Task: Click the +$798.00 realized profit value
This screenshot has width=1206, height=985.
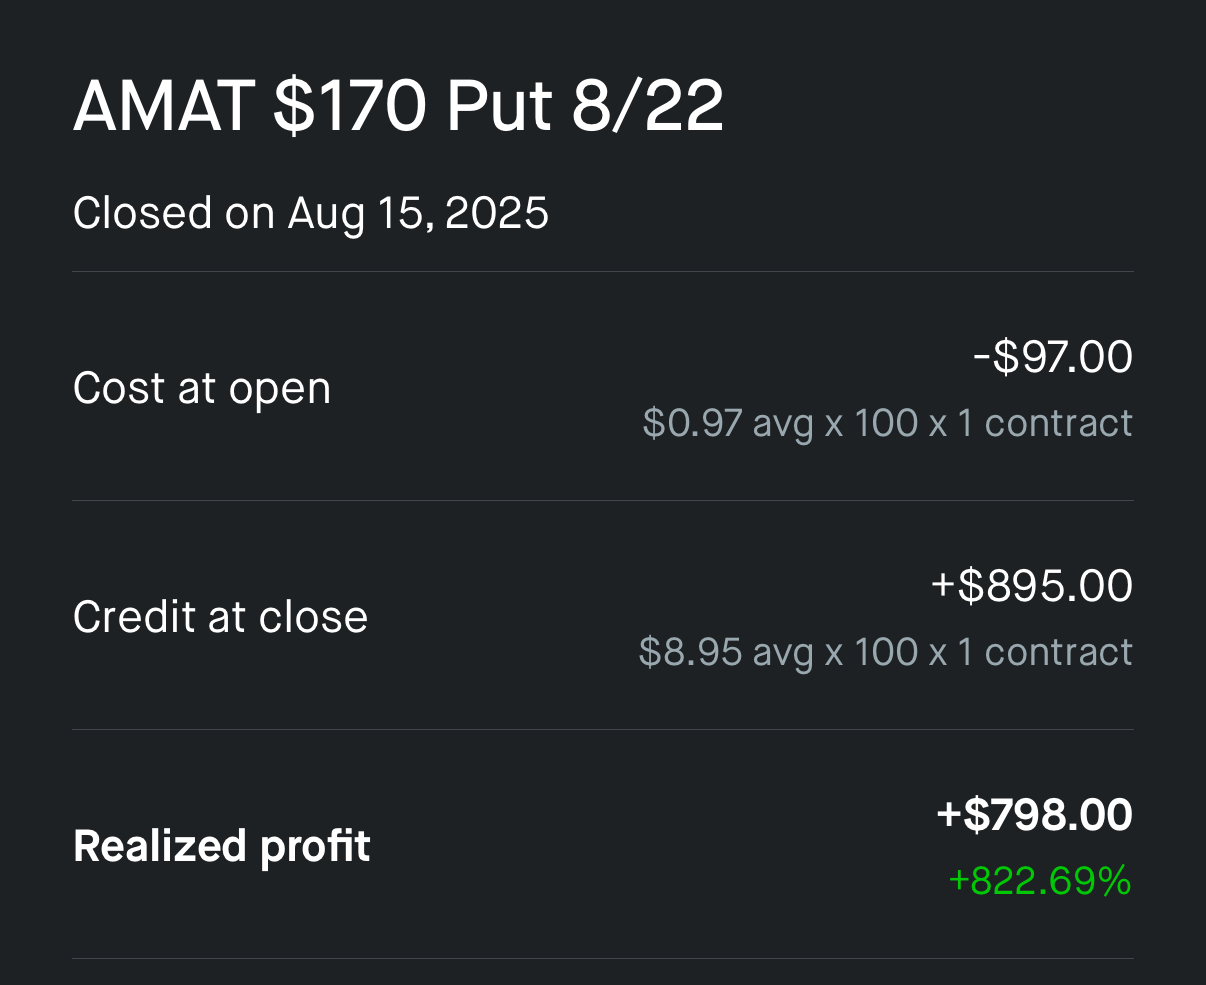Action: click(x=1034, y=815)
